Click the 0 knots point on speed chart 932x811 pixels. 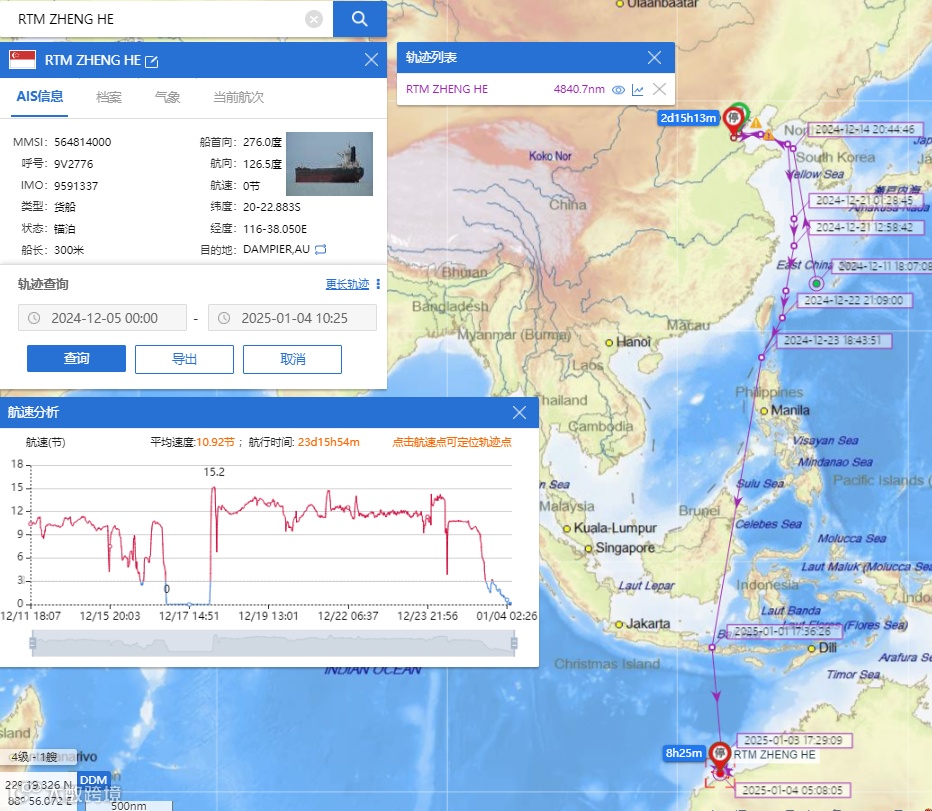(x=166, y=603)
